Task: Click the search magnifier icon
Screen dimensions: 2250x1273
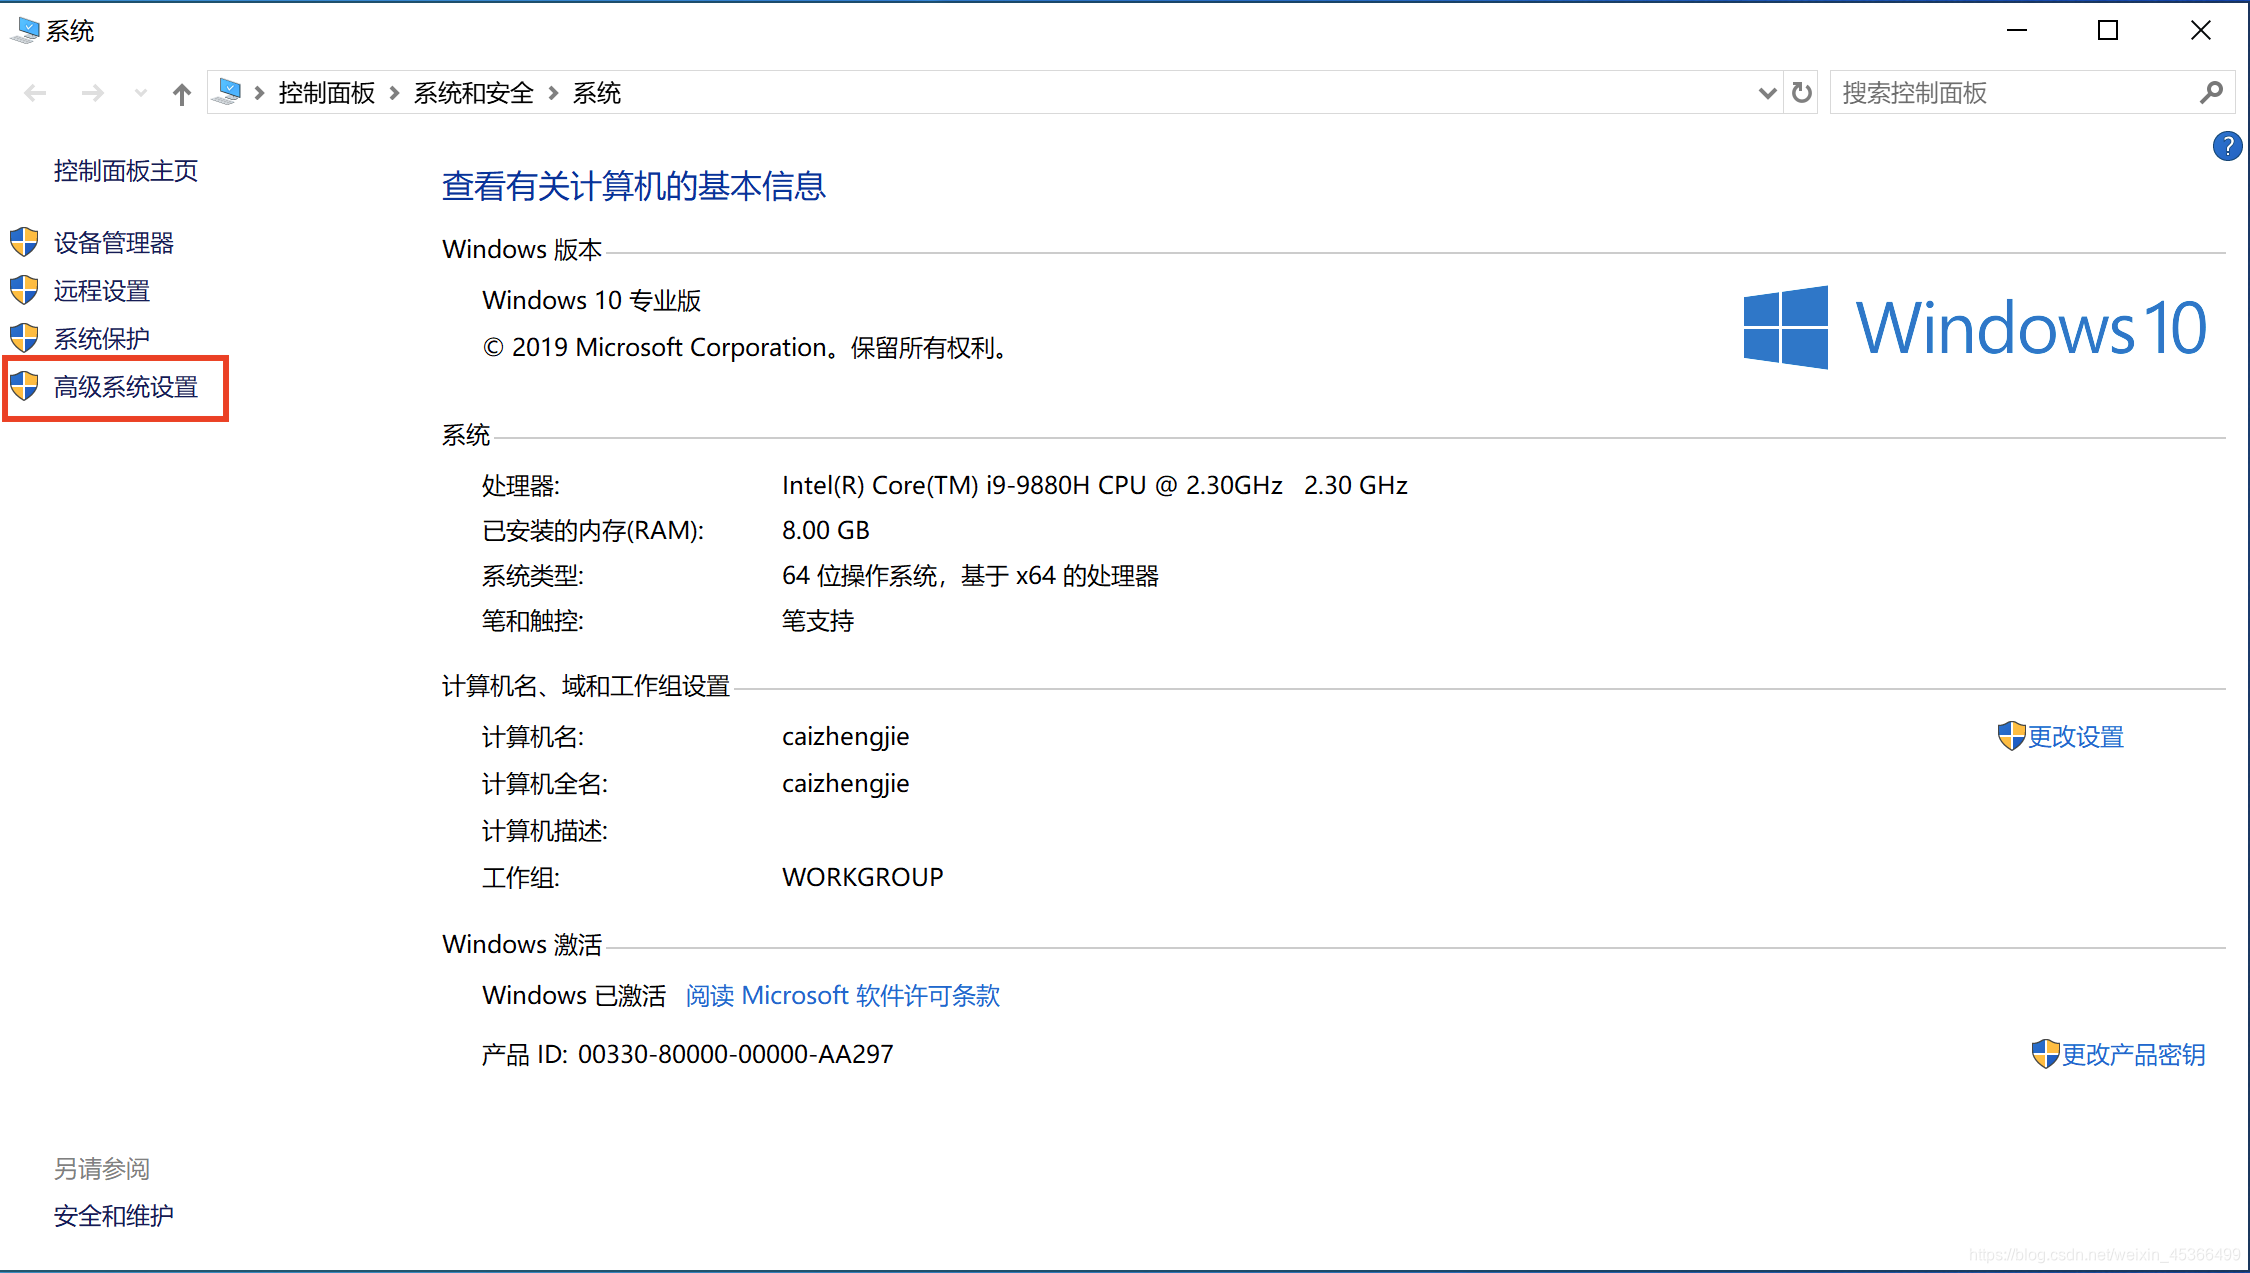Action: click(x=2211, y=93)
